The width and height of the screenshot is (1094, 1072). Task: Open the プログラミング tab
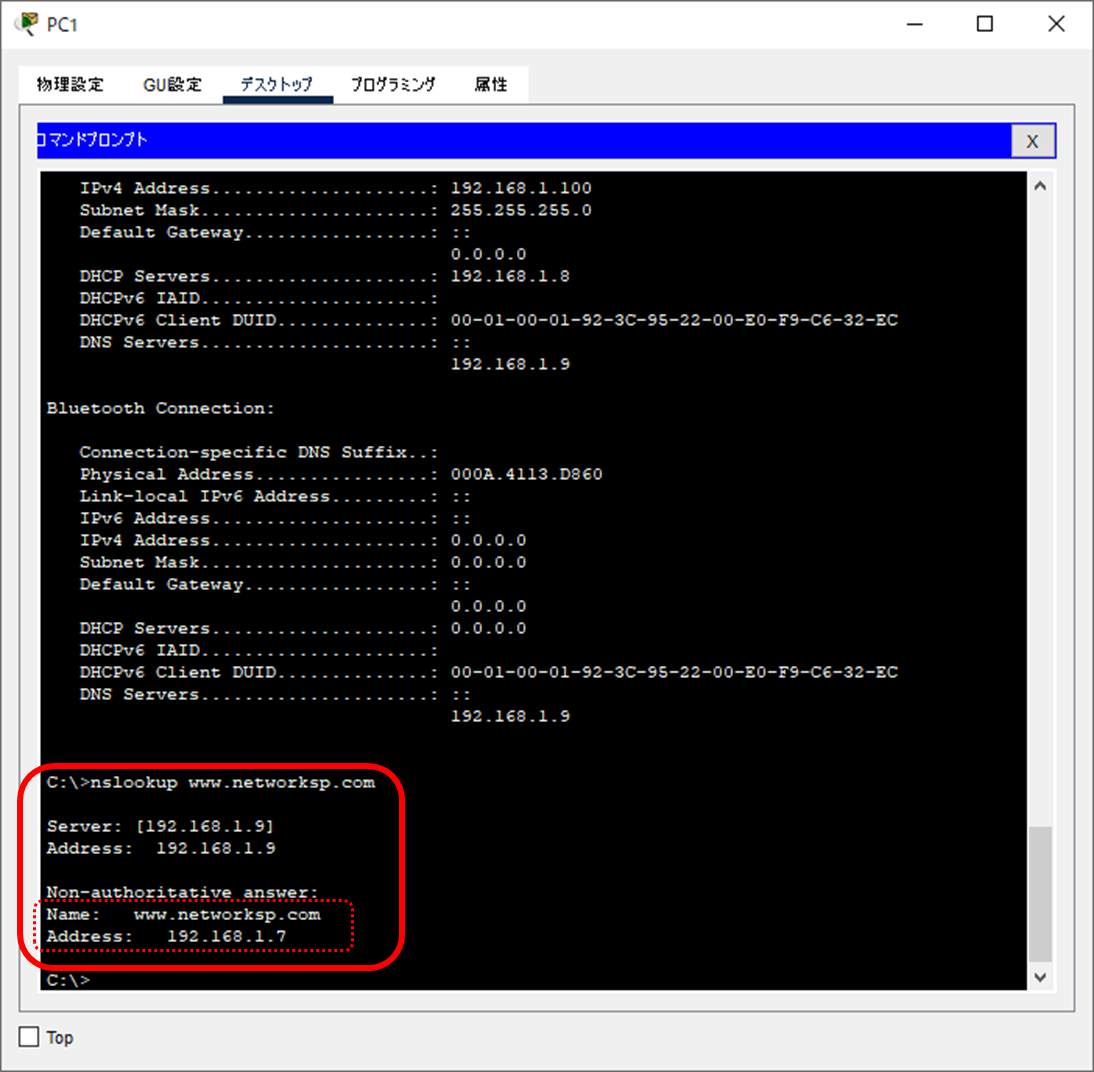pyautogui.click(x=393, y=84)
